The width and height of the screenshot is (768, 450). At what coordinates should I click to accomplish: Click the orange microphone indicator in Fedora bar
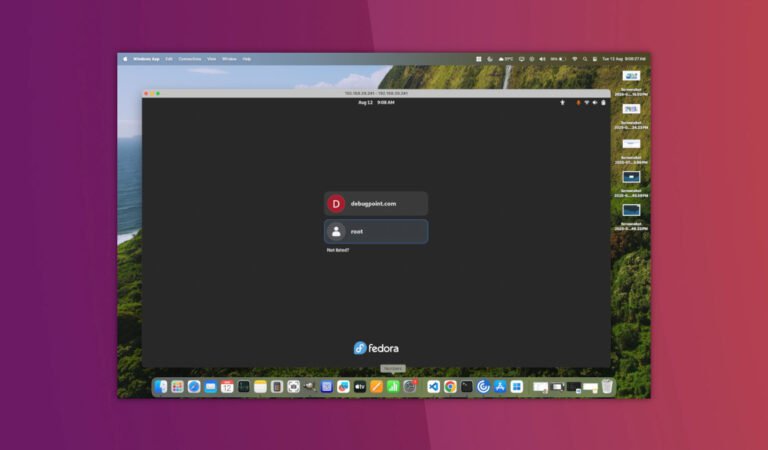click(x=578, y=102)
